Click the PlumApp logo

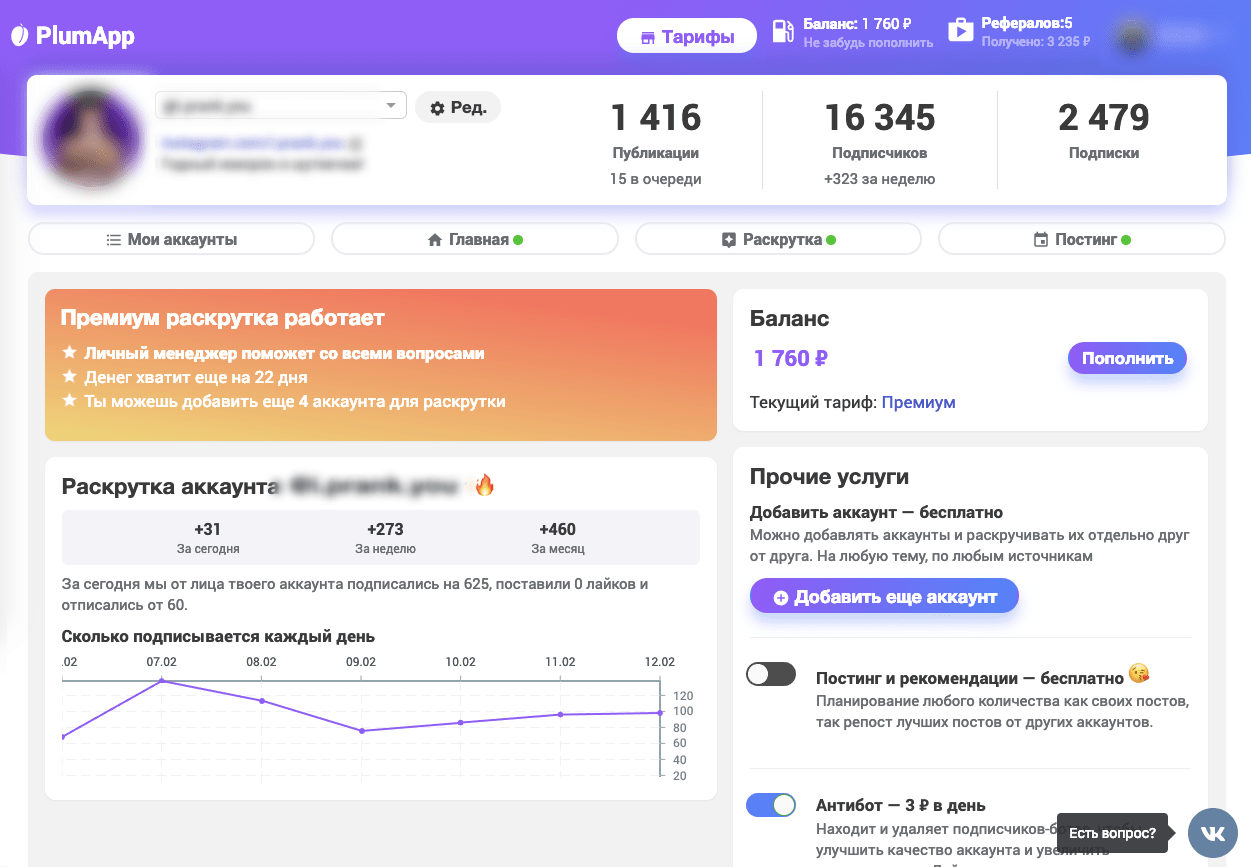pos(72,36)
